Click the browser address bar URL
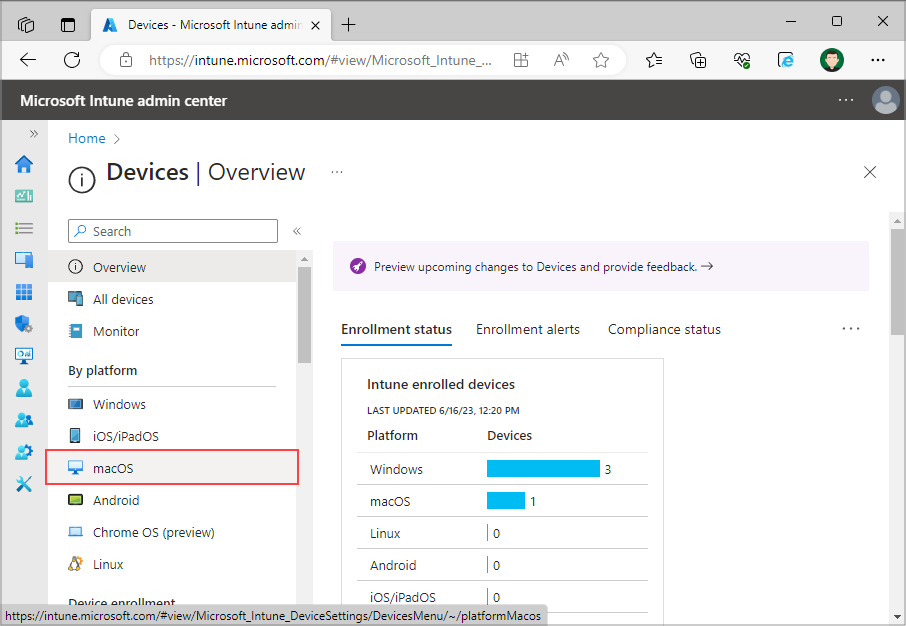This screenshot has height=626, width=906. pyautogui.click(x=320, y=60)
